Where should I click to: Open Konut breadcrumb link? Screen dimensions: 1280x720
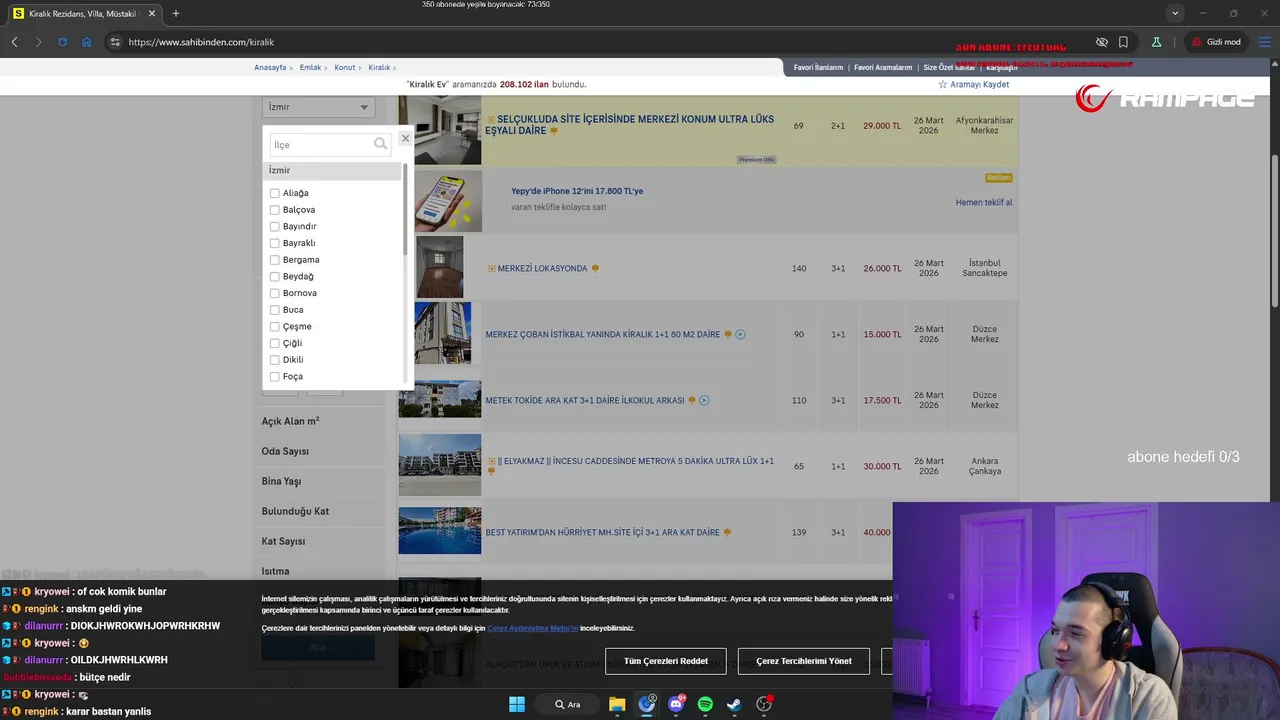pos(345,67)
